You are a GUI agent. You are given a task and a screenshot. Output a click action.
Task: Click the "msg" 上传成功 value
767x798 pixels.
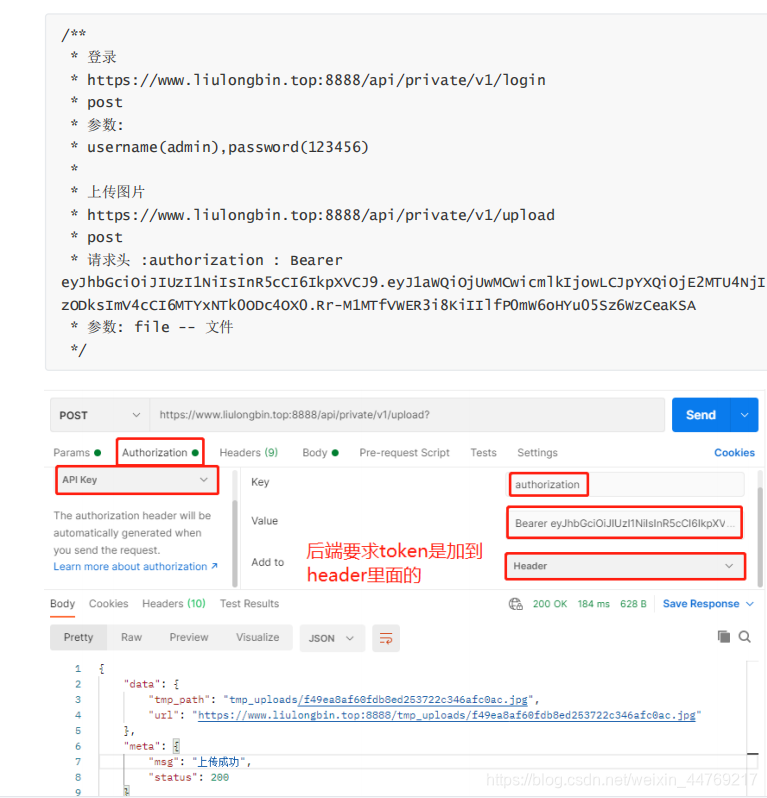(x=220, y=762)
